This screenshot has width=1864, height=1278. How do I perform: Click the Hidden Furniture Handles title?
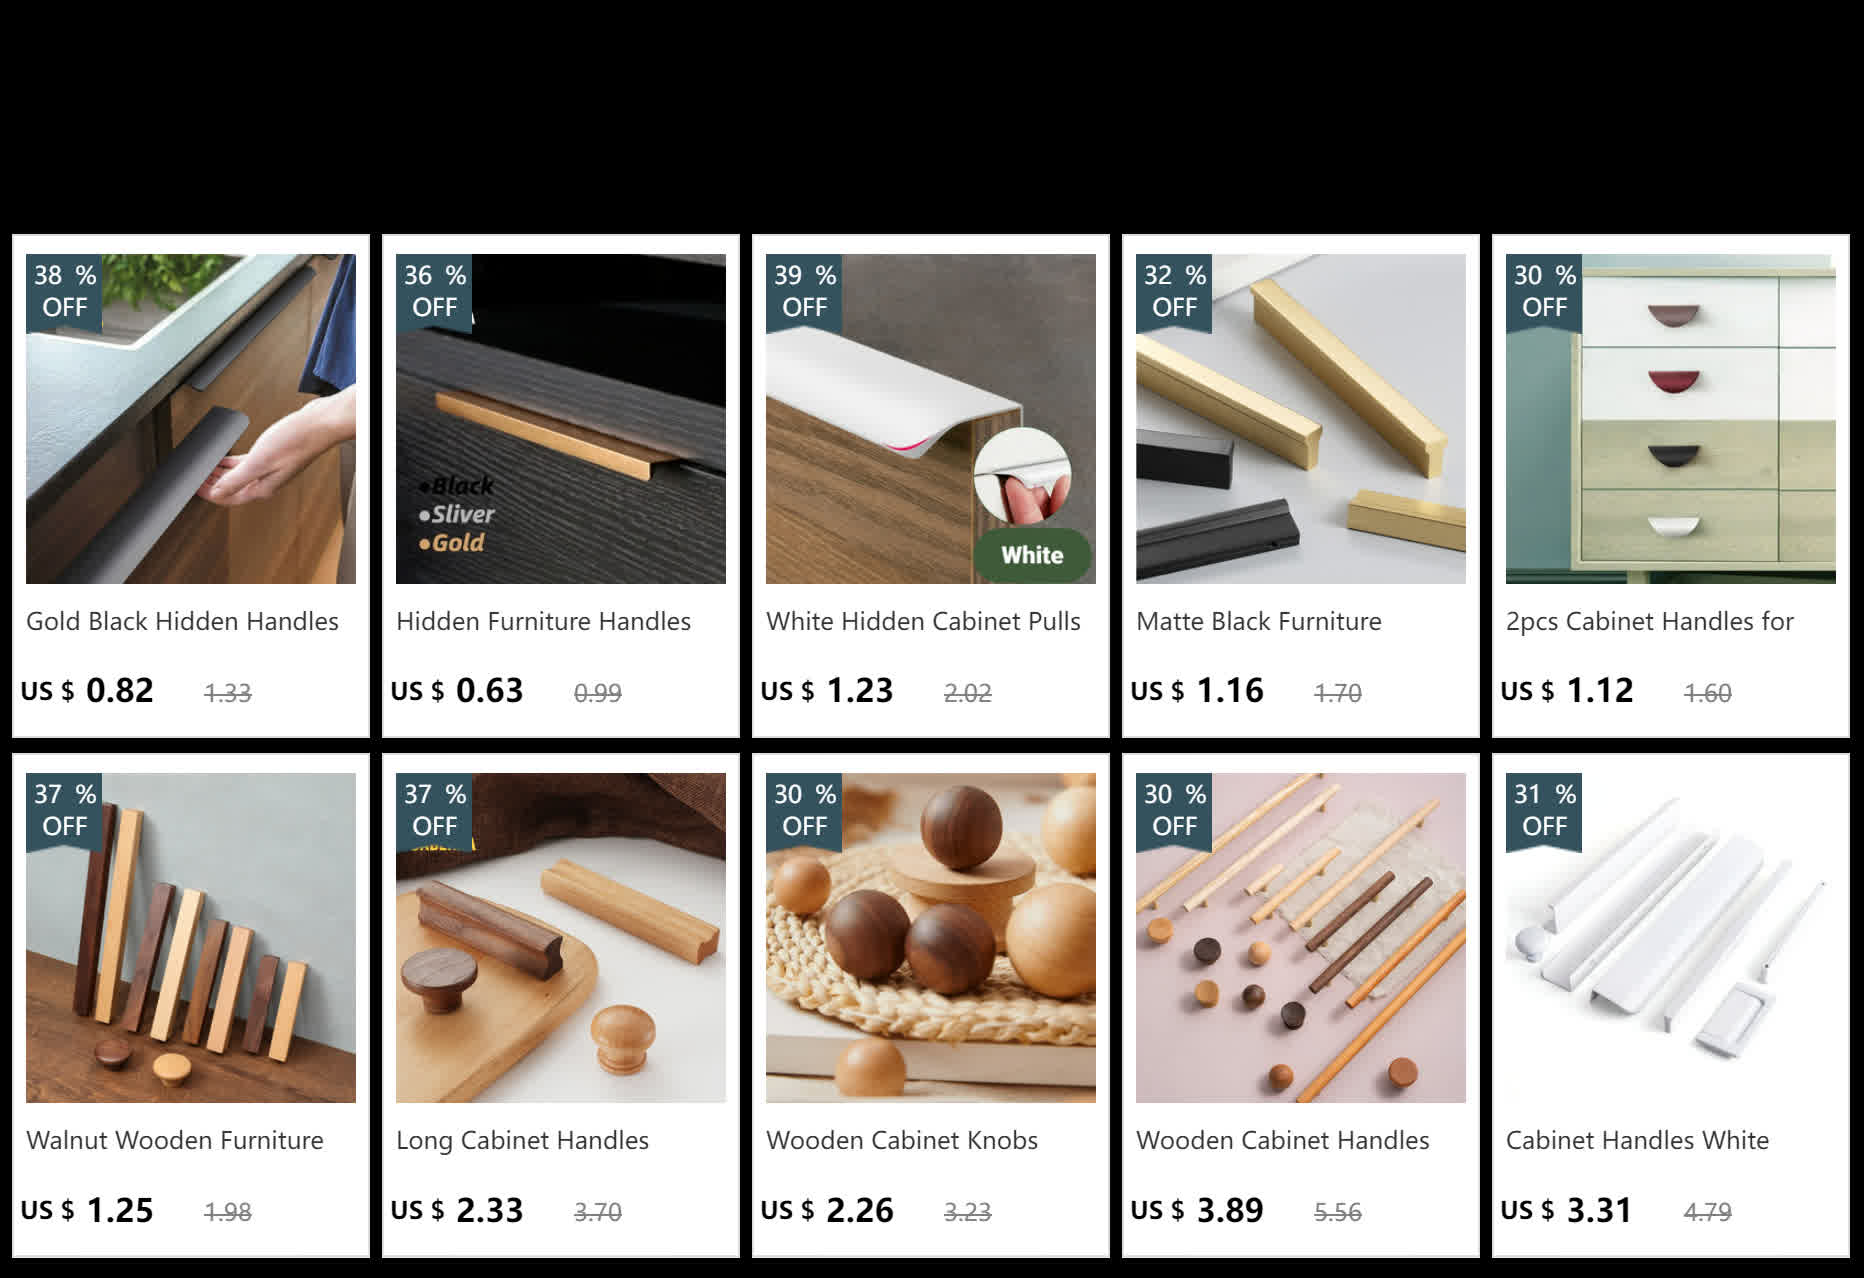[543, 621]
